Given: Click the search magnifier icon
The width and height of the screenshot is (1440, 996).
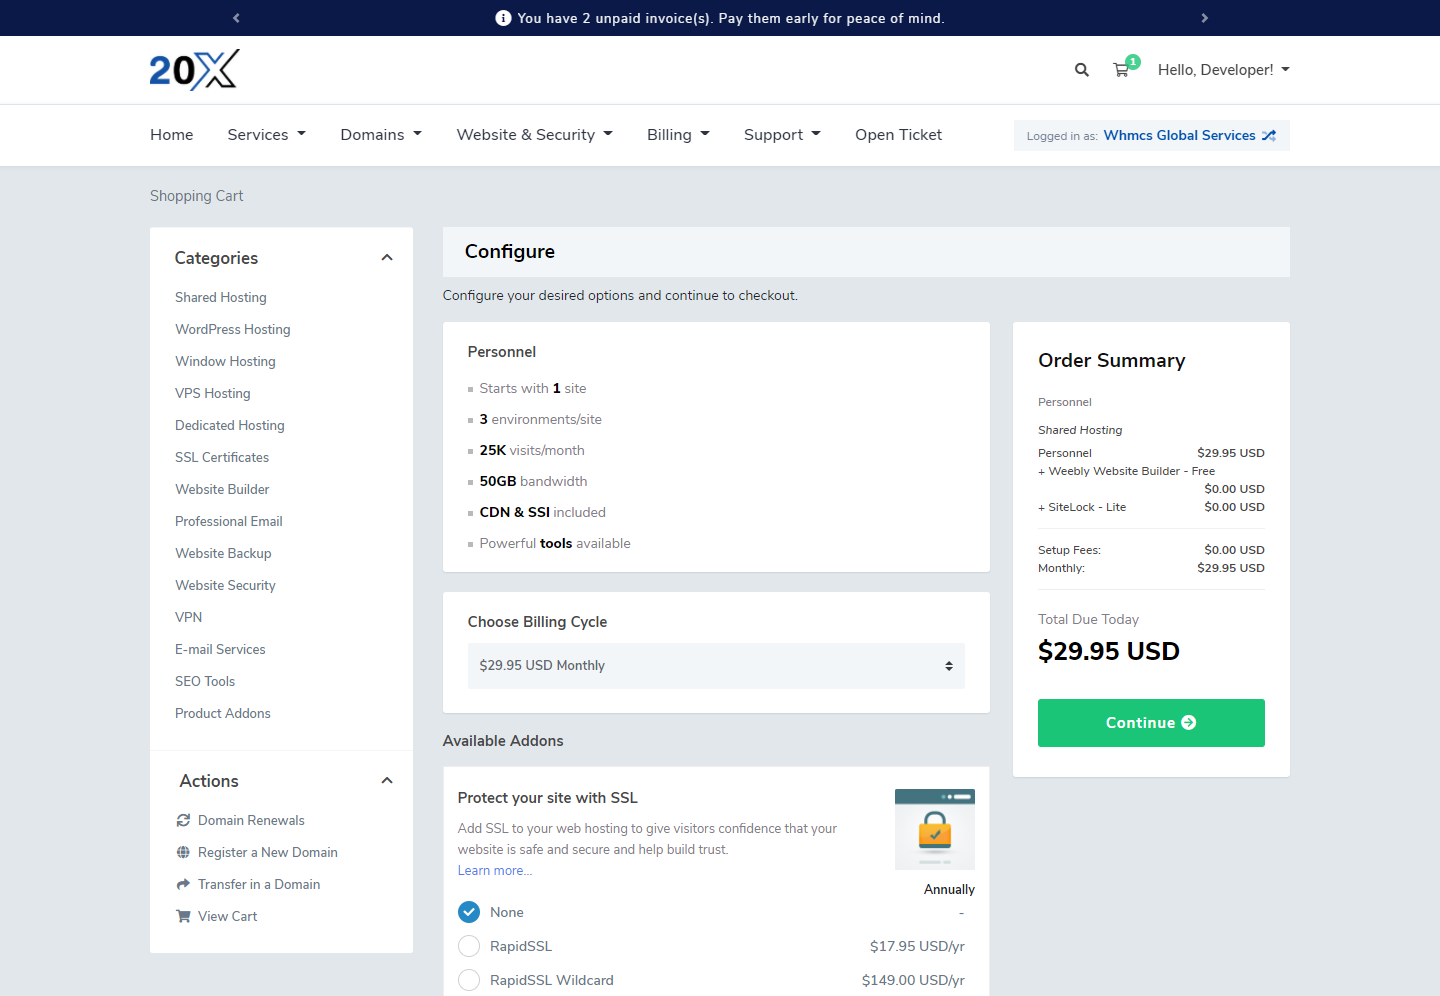Looking at the screenshot, I should [1081, 70].
